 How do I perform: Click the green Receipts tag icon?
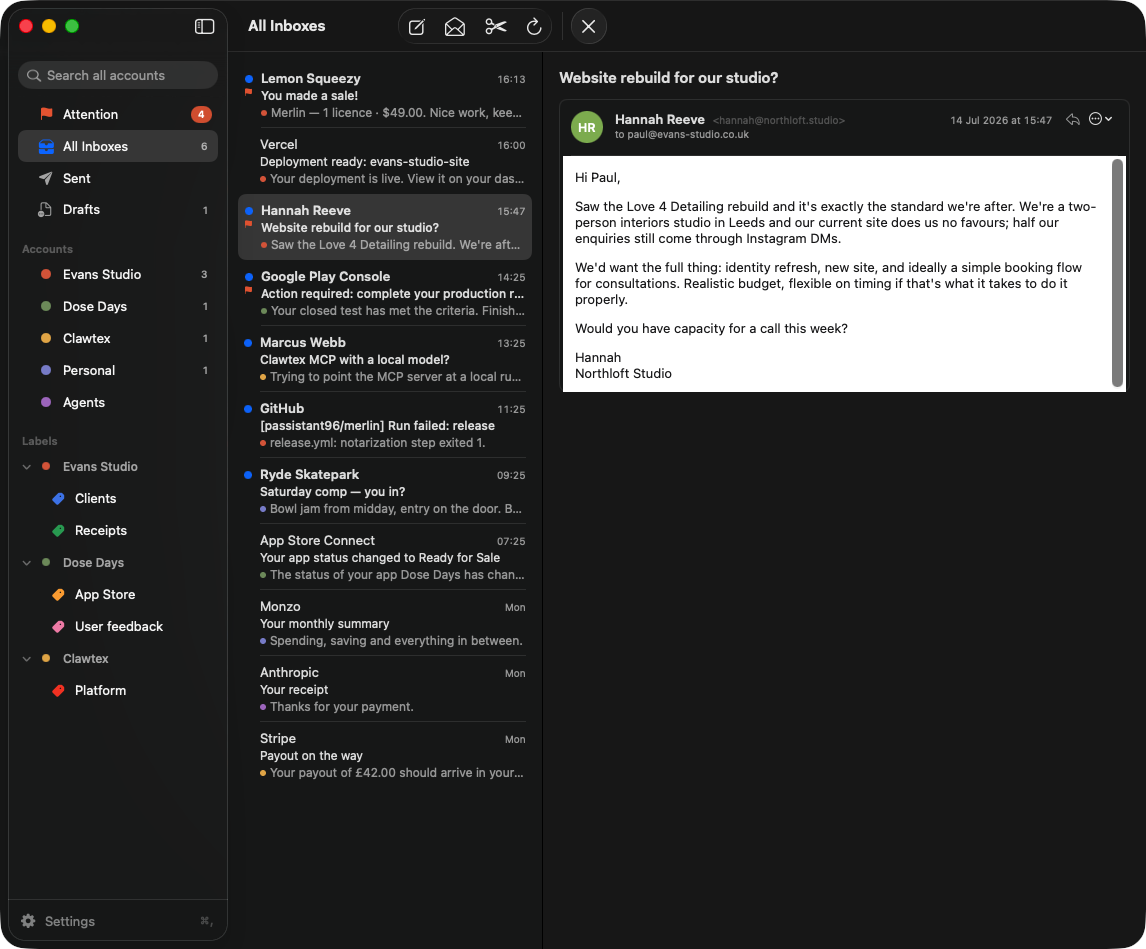pyautogui.click(x=58, y=531)
